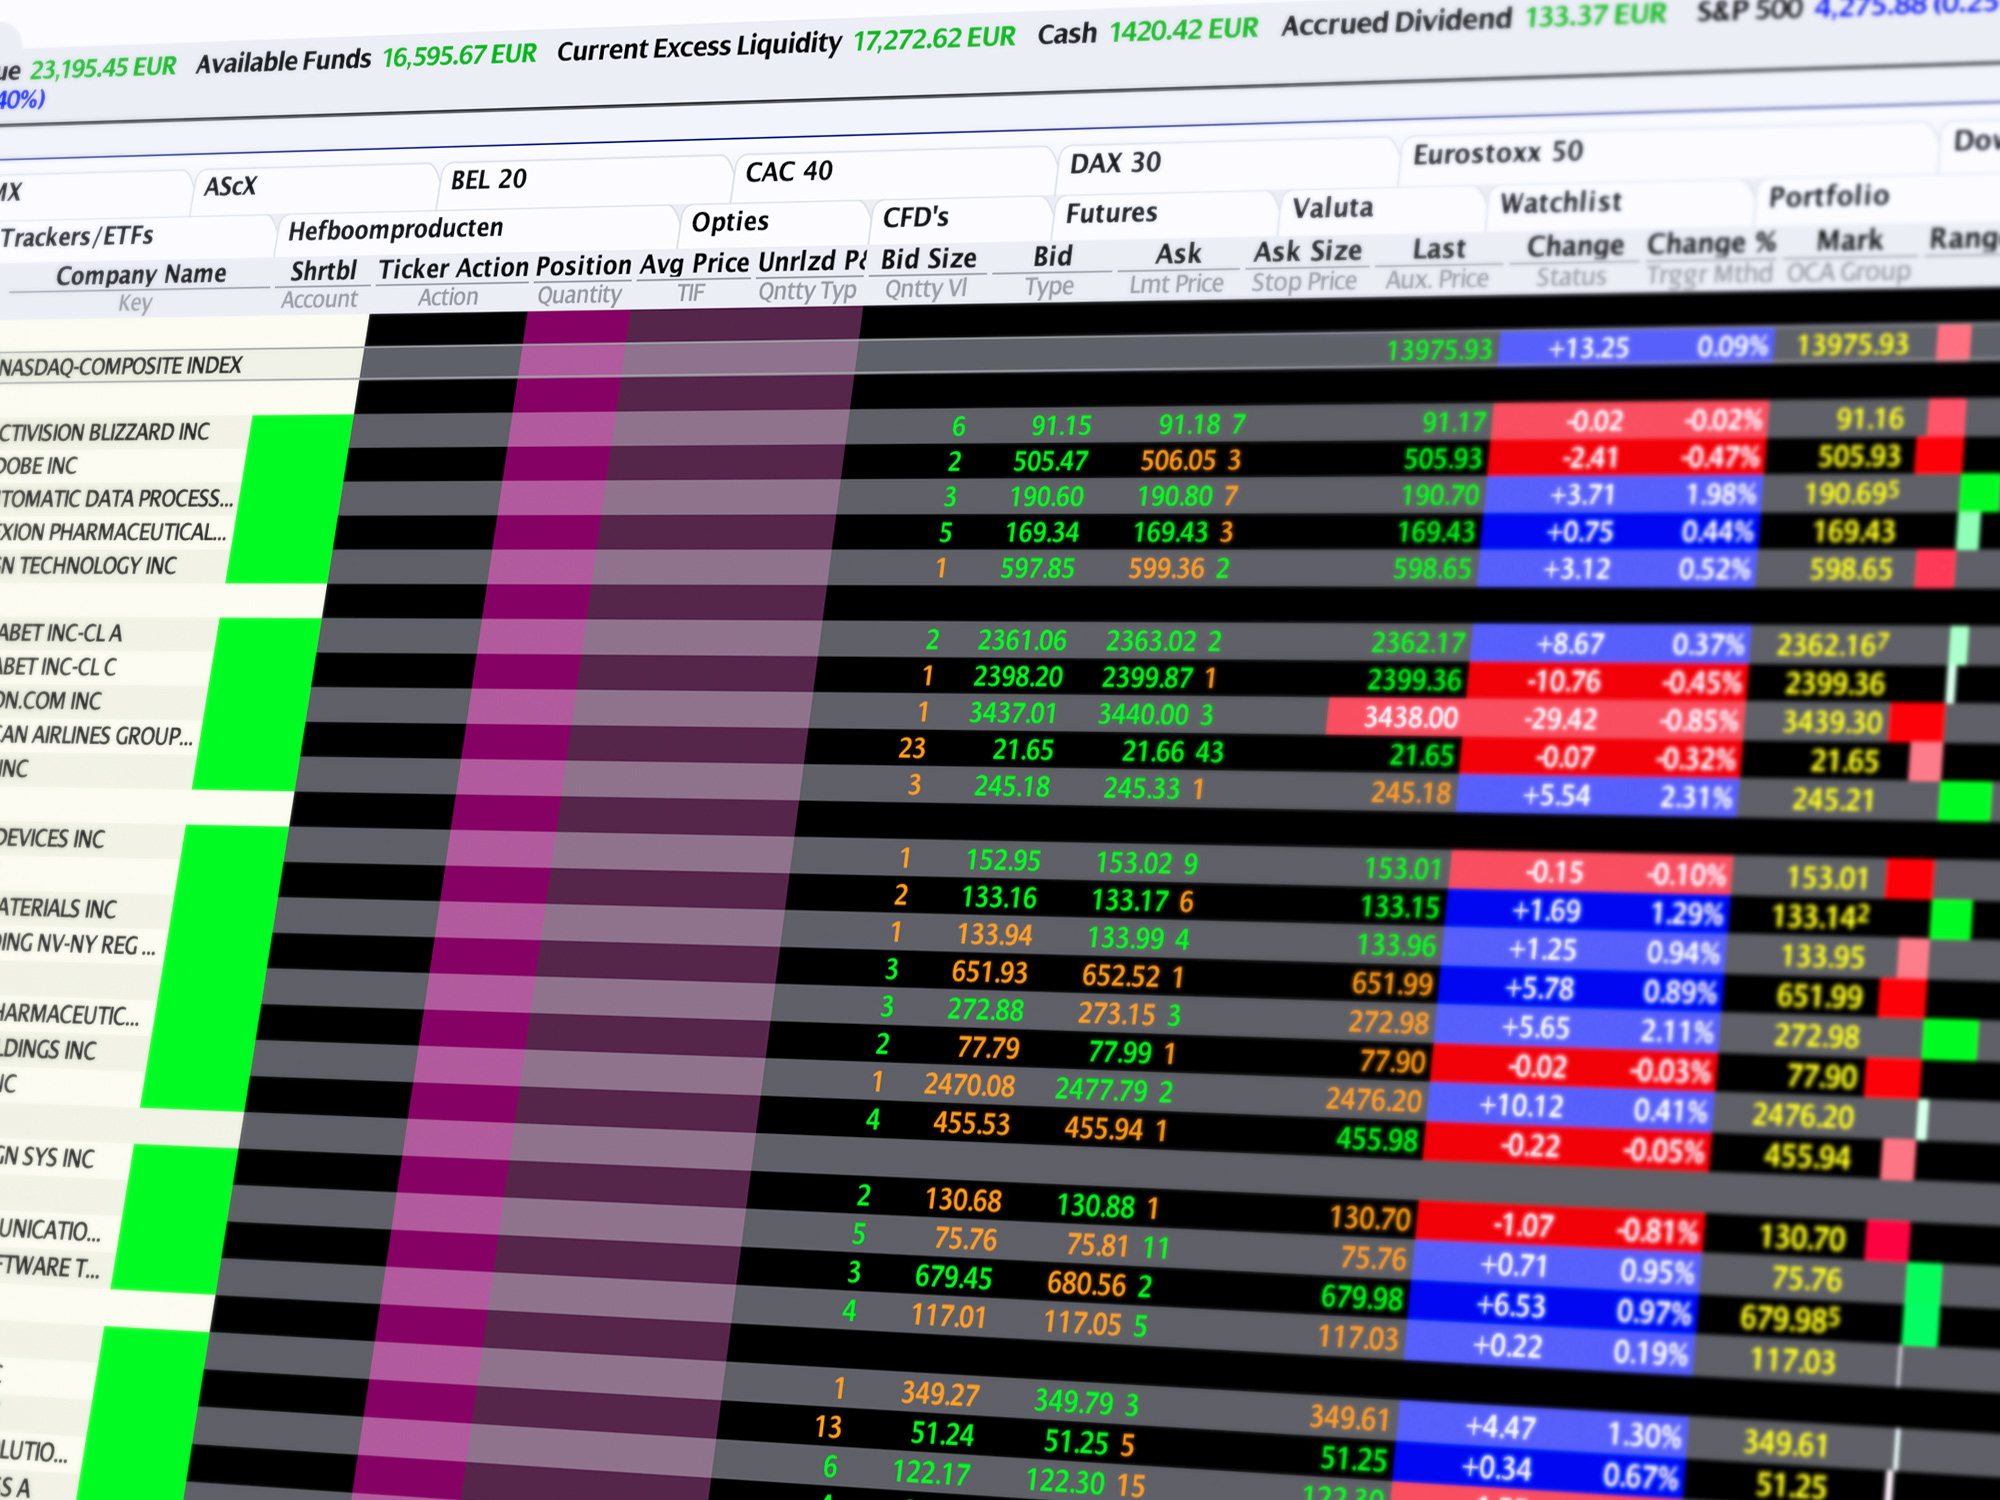Click the change value +8.67

click(x=1569, y=644)
